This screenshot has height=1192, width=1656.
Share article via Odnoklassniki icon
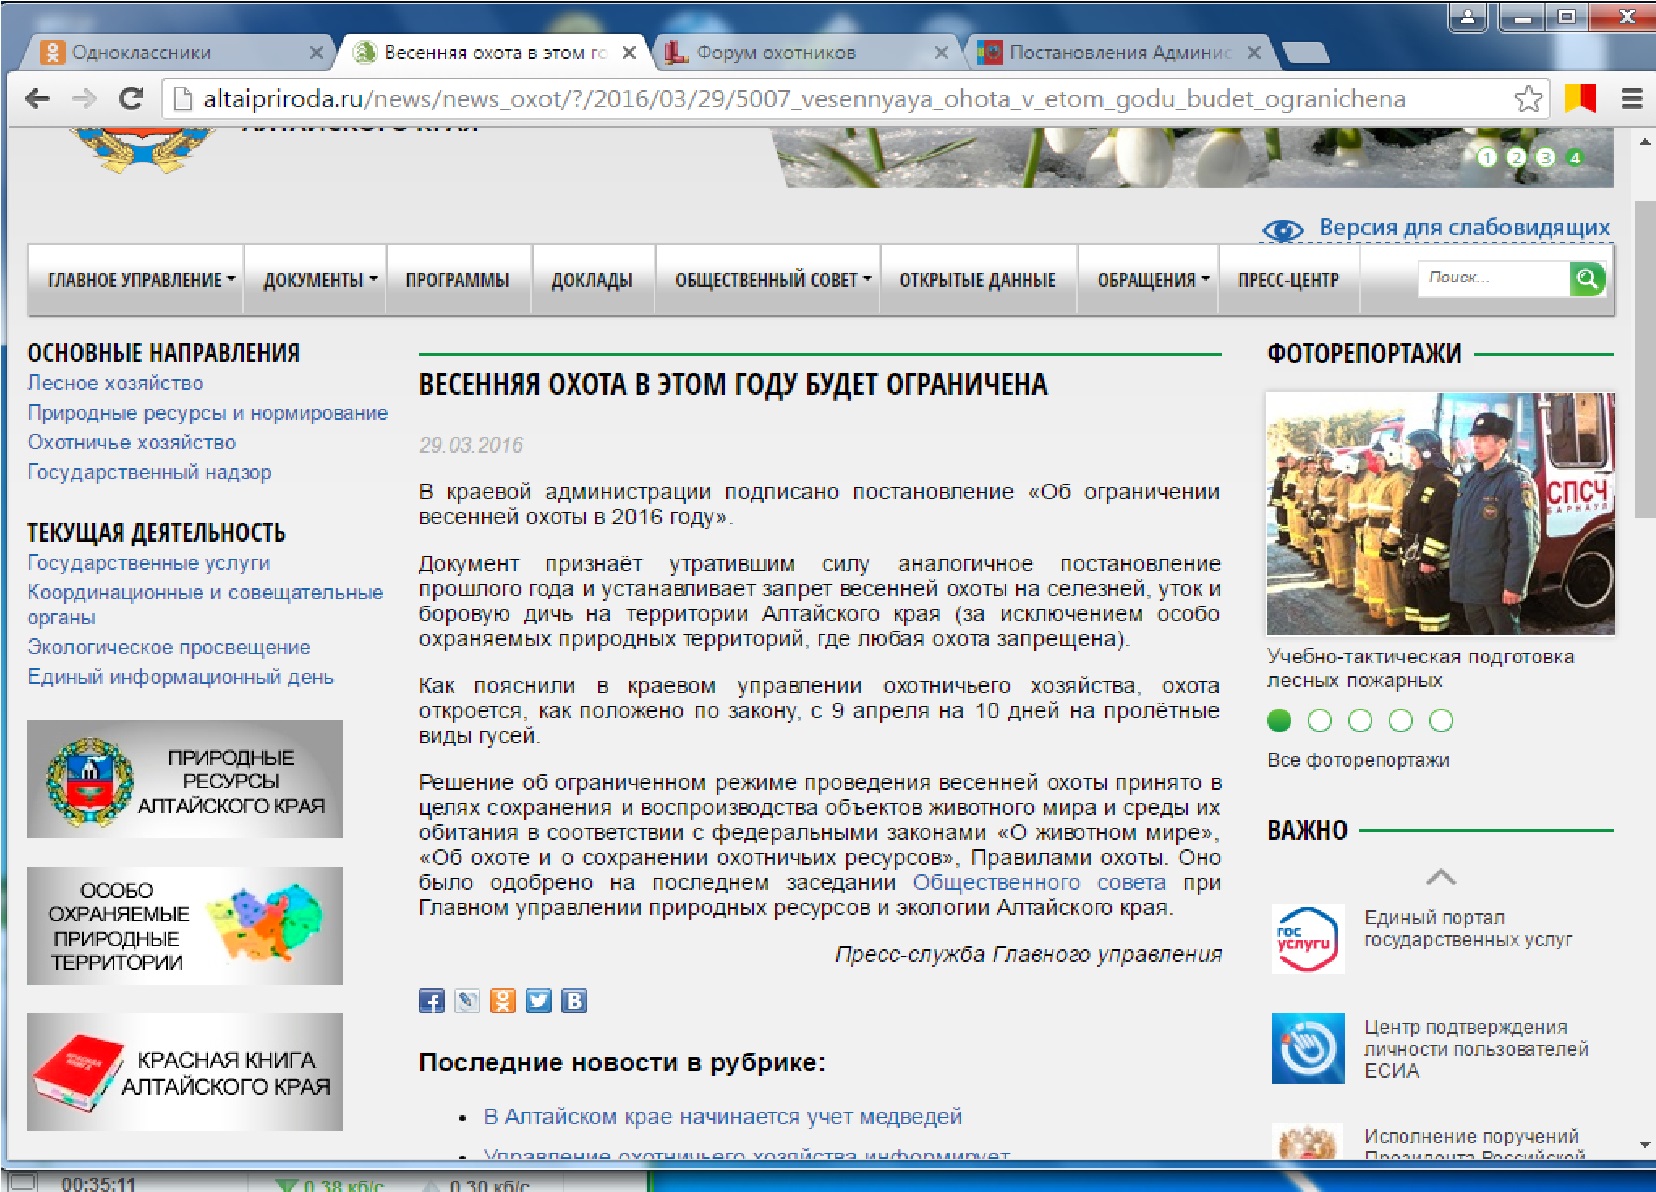[x=503, y=1001]
